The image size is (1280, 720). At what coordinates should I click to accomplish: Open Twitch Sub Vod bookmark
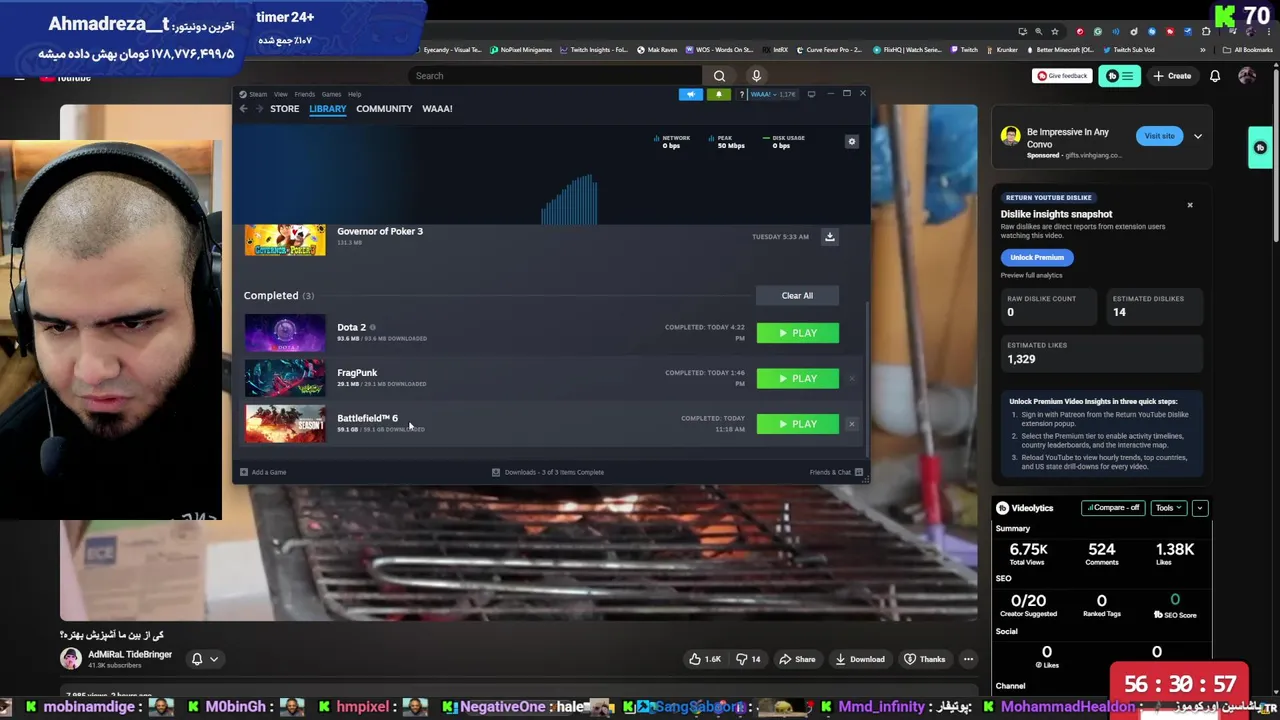point(1129,50)
